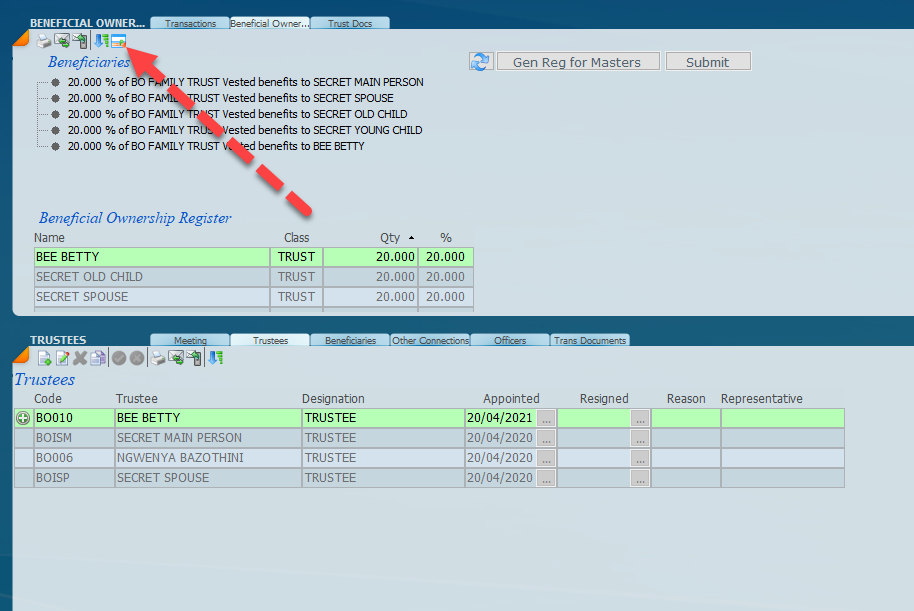The width and height of the screenshot is (914, 611).
Task: Switch to the Transactions tab
Action: (x=190, y=24)
